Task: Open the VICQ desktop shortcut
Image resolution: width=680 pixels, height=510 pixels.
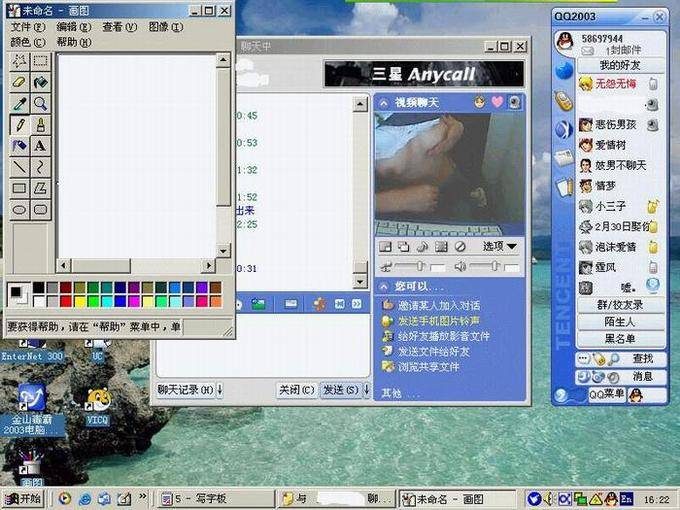Action: point(98,406)
